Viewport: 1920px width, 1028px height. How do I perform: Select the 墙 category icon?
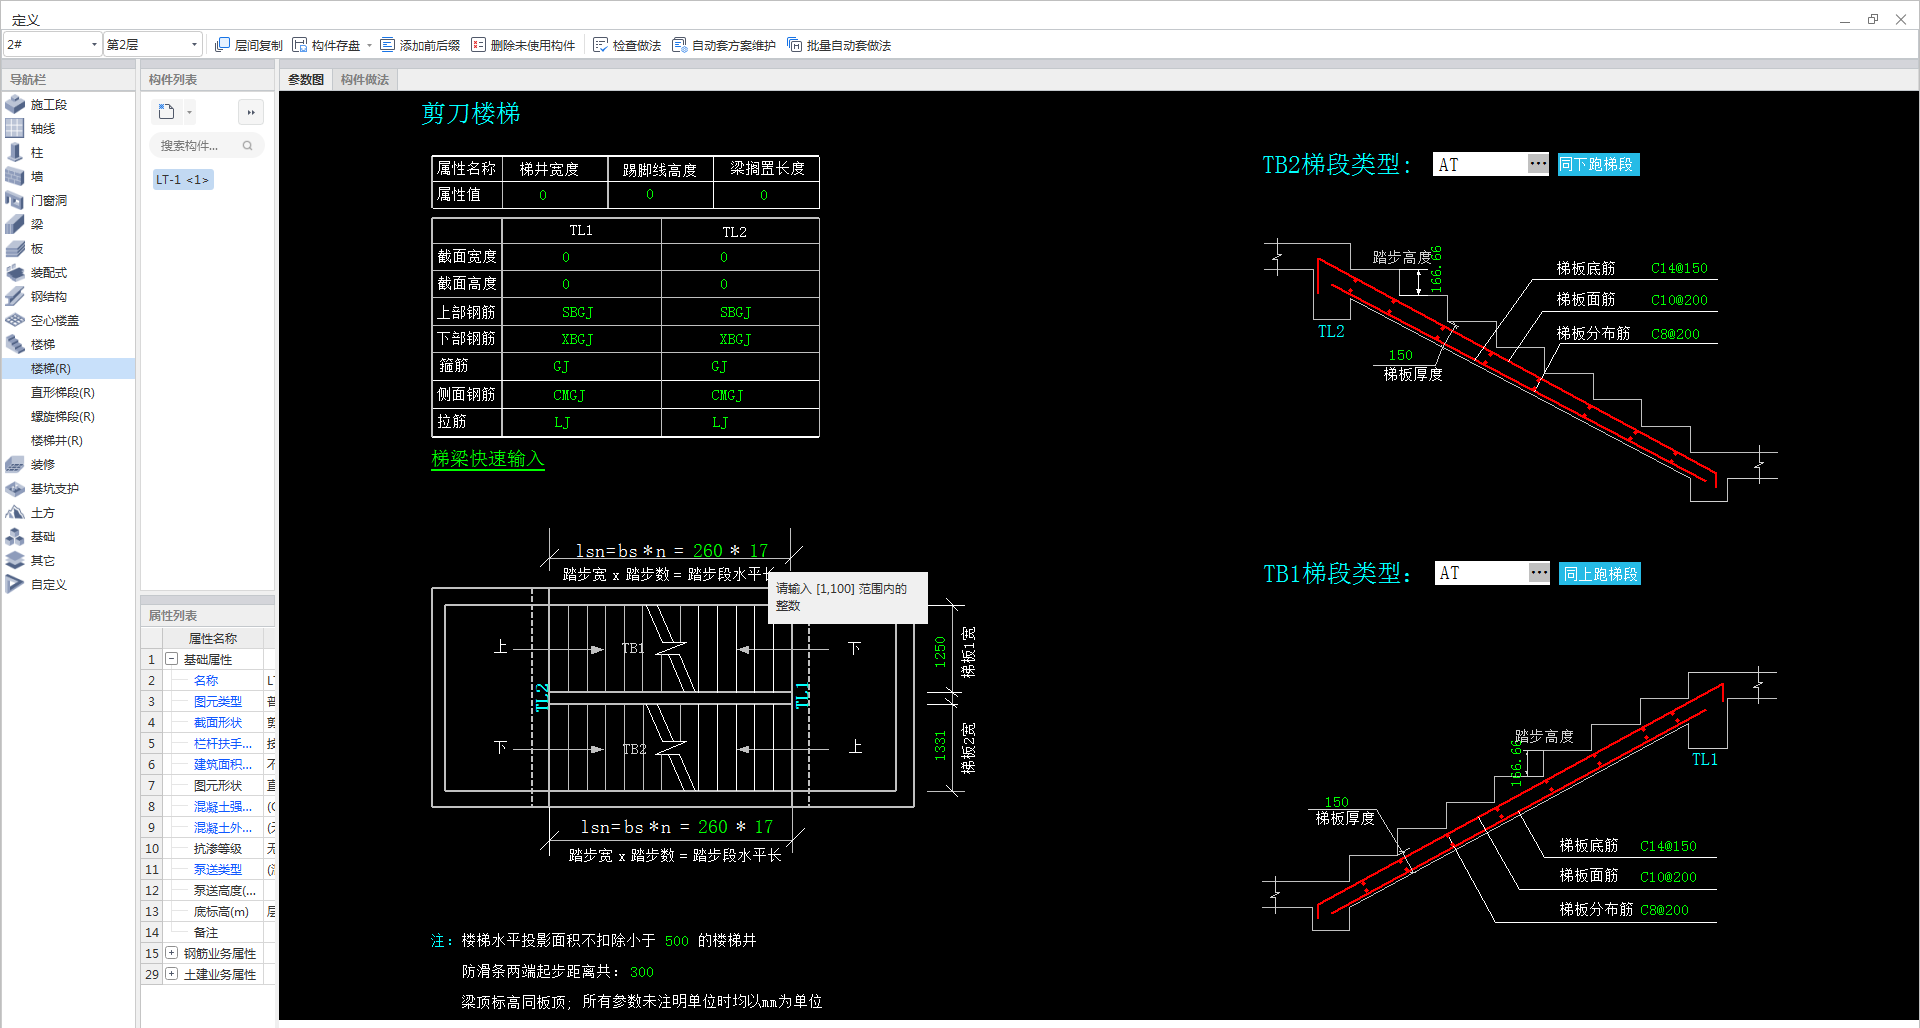point(15,176)
